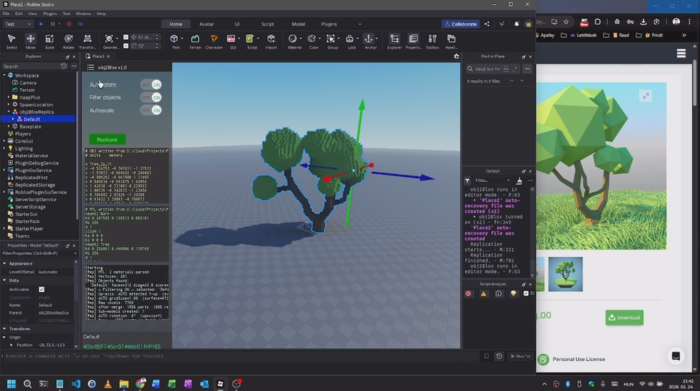Switch to the Avatar ribbon tab
Viewport: 700px width, 391px height.
[x=206, y=24]
